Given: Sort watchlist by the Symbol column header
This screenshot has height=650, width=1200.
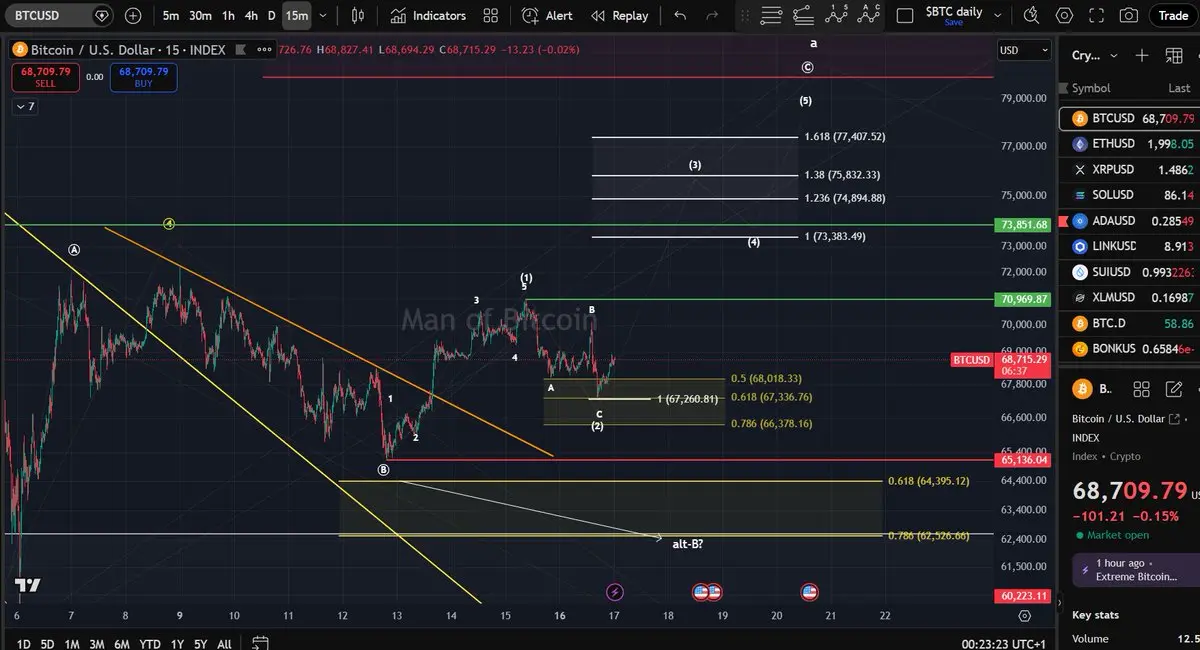Looking at the screenshot, I should (x=1091, y=88).
